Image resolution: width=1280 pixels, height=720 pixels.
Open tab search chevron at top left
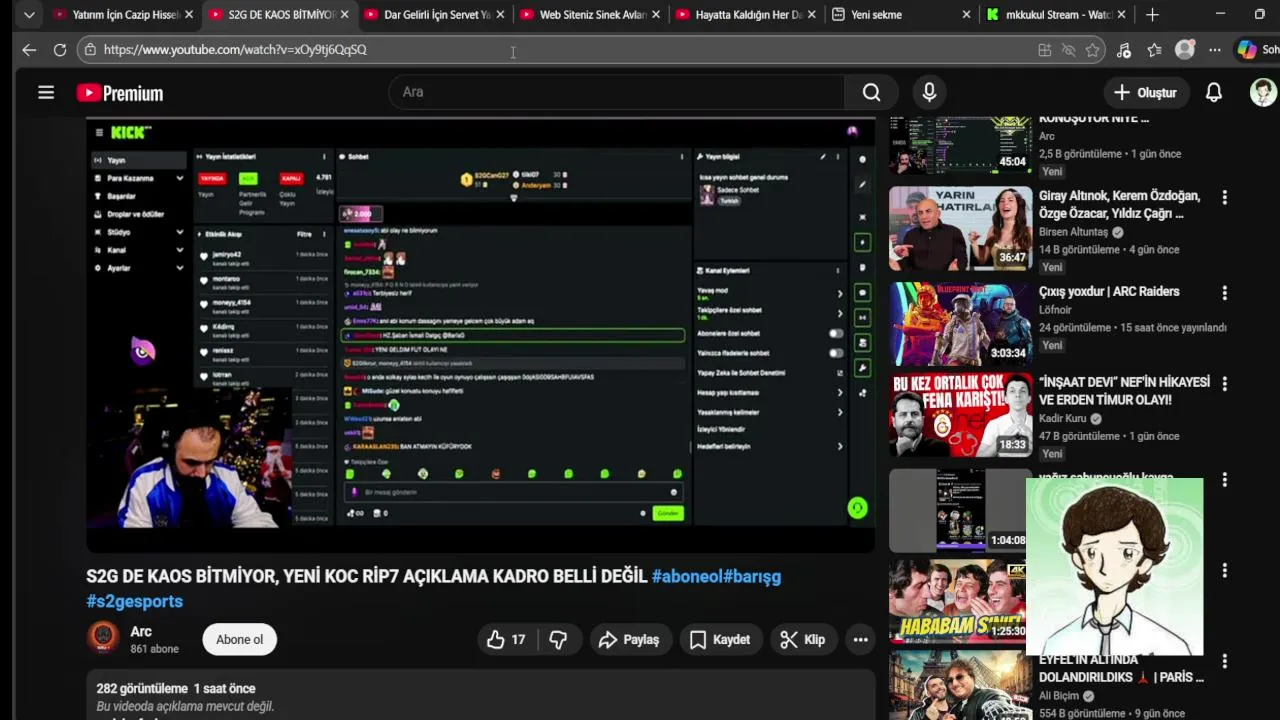point(29,15)
